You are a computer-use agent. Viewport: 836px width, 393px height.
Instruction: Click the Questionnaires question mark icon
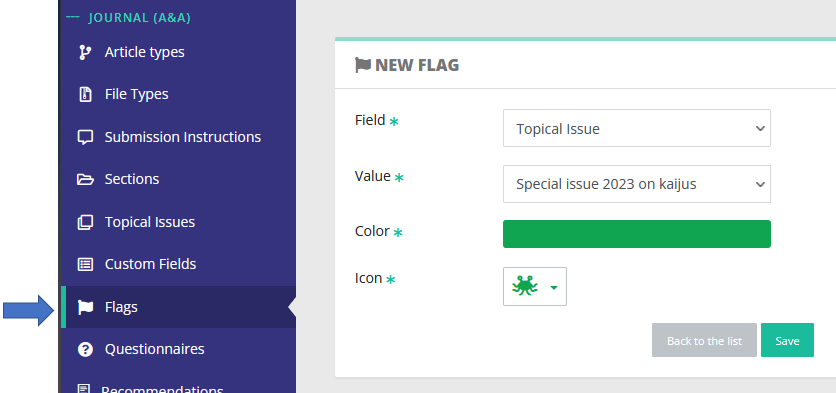point(85,349)
